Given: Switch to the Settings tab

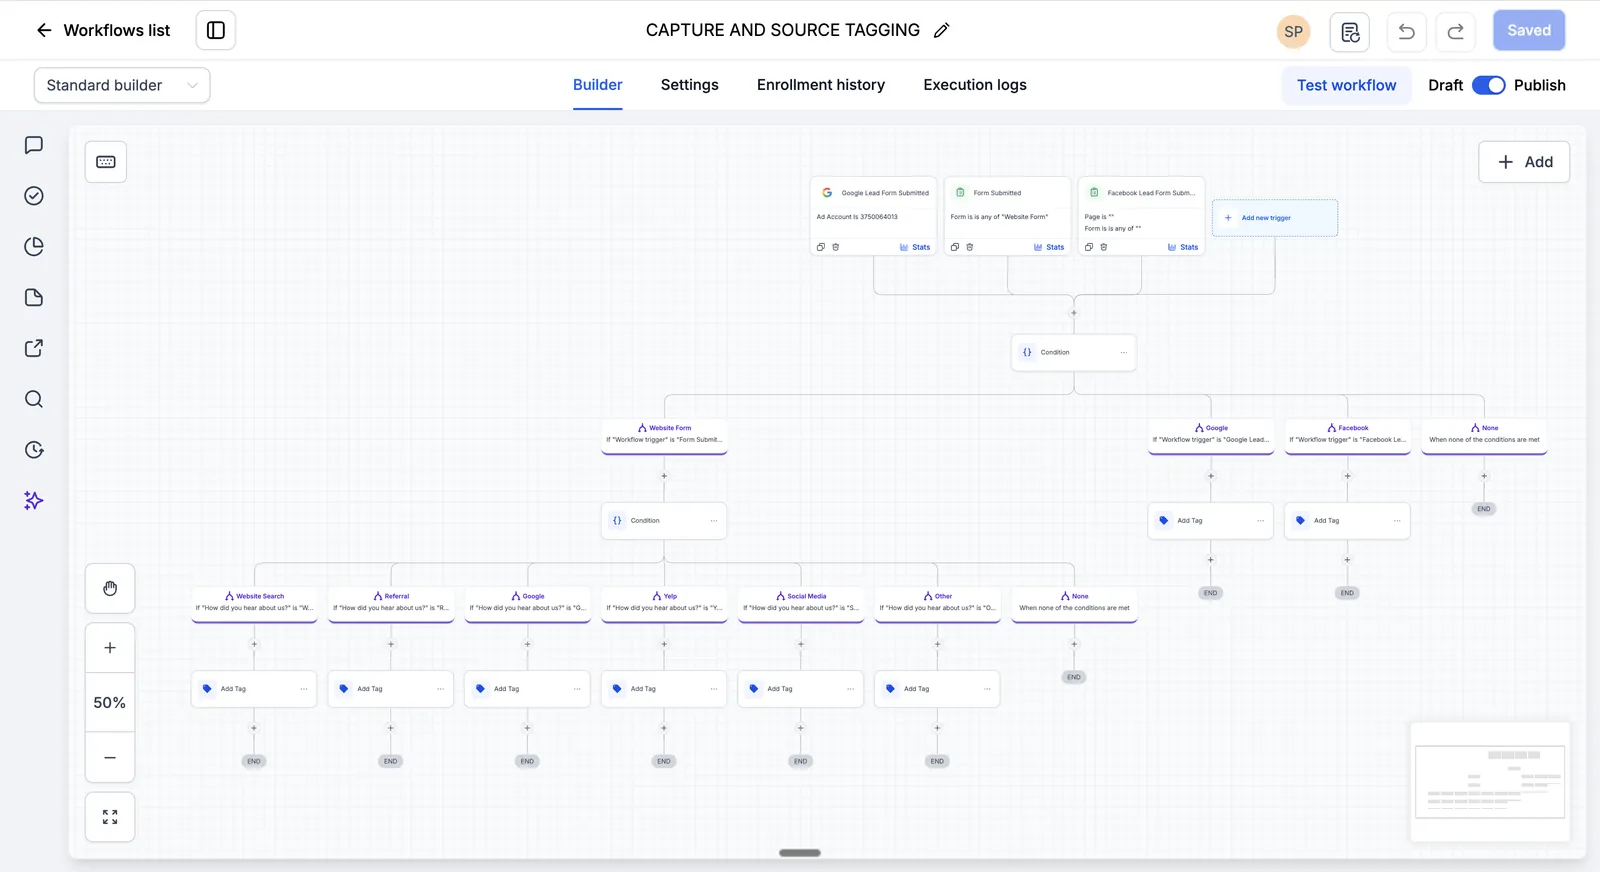Looking at the screenshot, I should 690,85.
